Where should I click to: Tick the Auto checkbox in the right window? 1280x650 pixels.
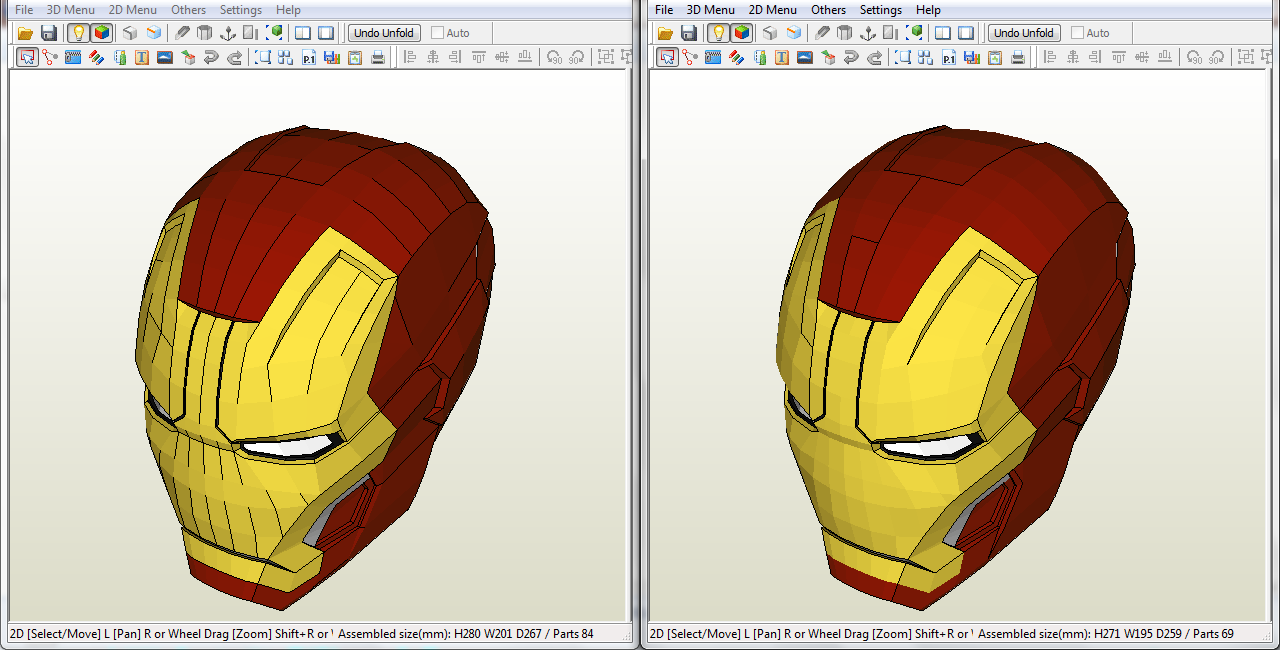point(1077,33)
